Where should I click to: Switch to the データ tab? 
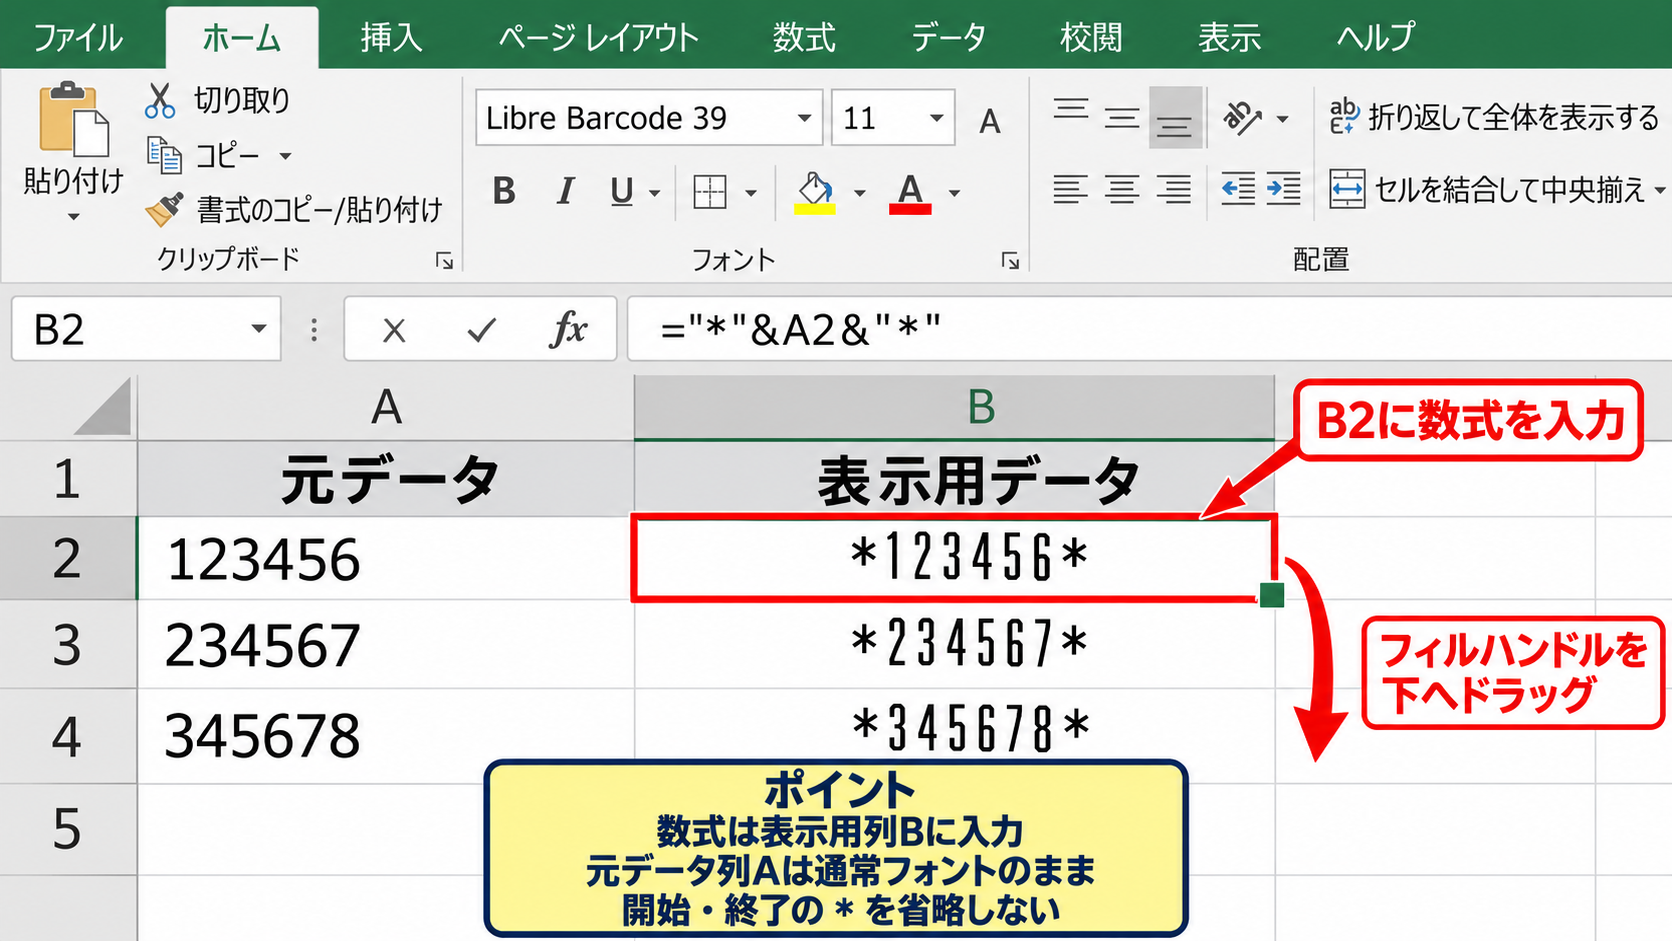(x=948, y=38)
